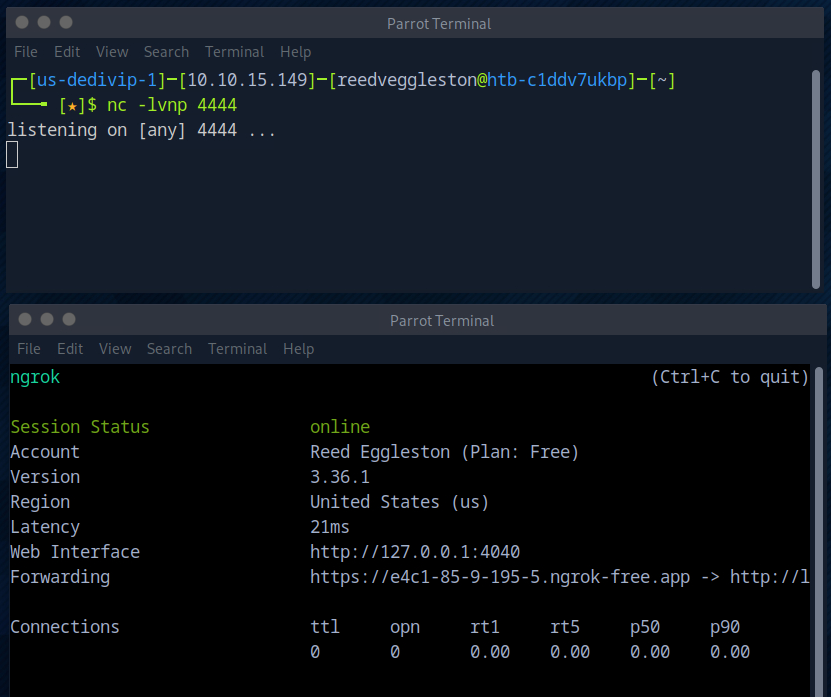Open Terminal menu in the ngrok terminal
Viewport: 831px width, 697px height.
(237, 349)
